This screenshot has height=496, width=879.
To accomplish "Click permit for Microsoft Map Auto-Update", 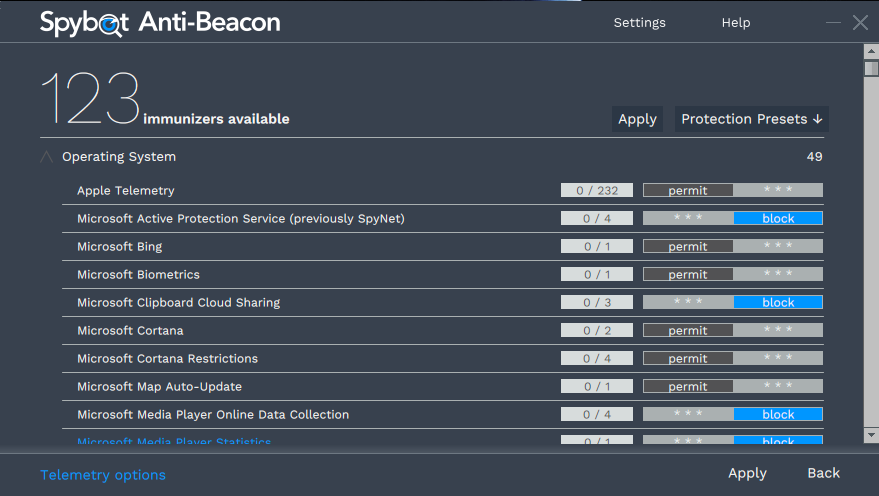I will (688, 386).
